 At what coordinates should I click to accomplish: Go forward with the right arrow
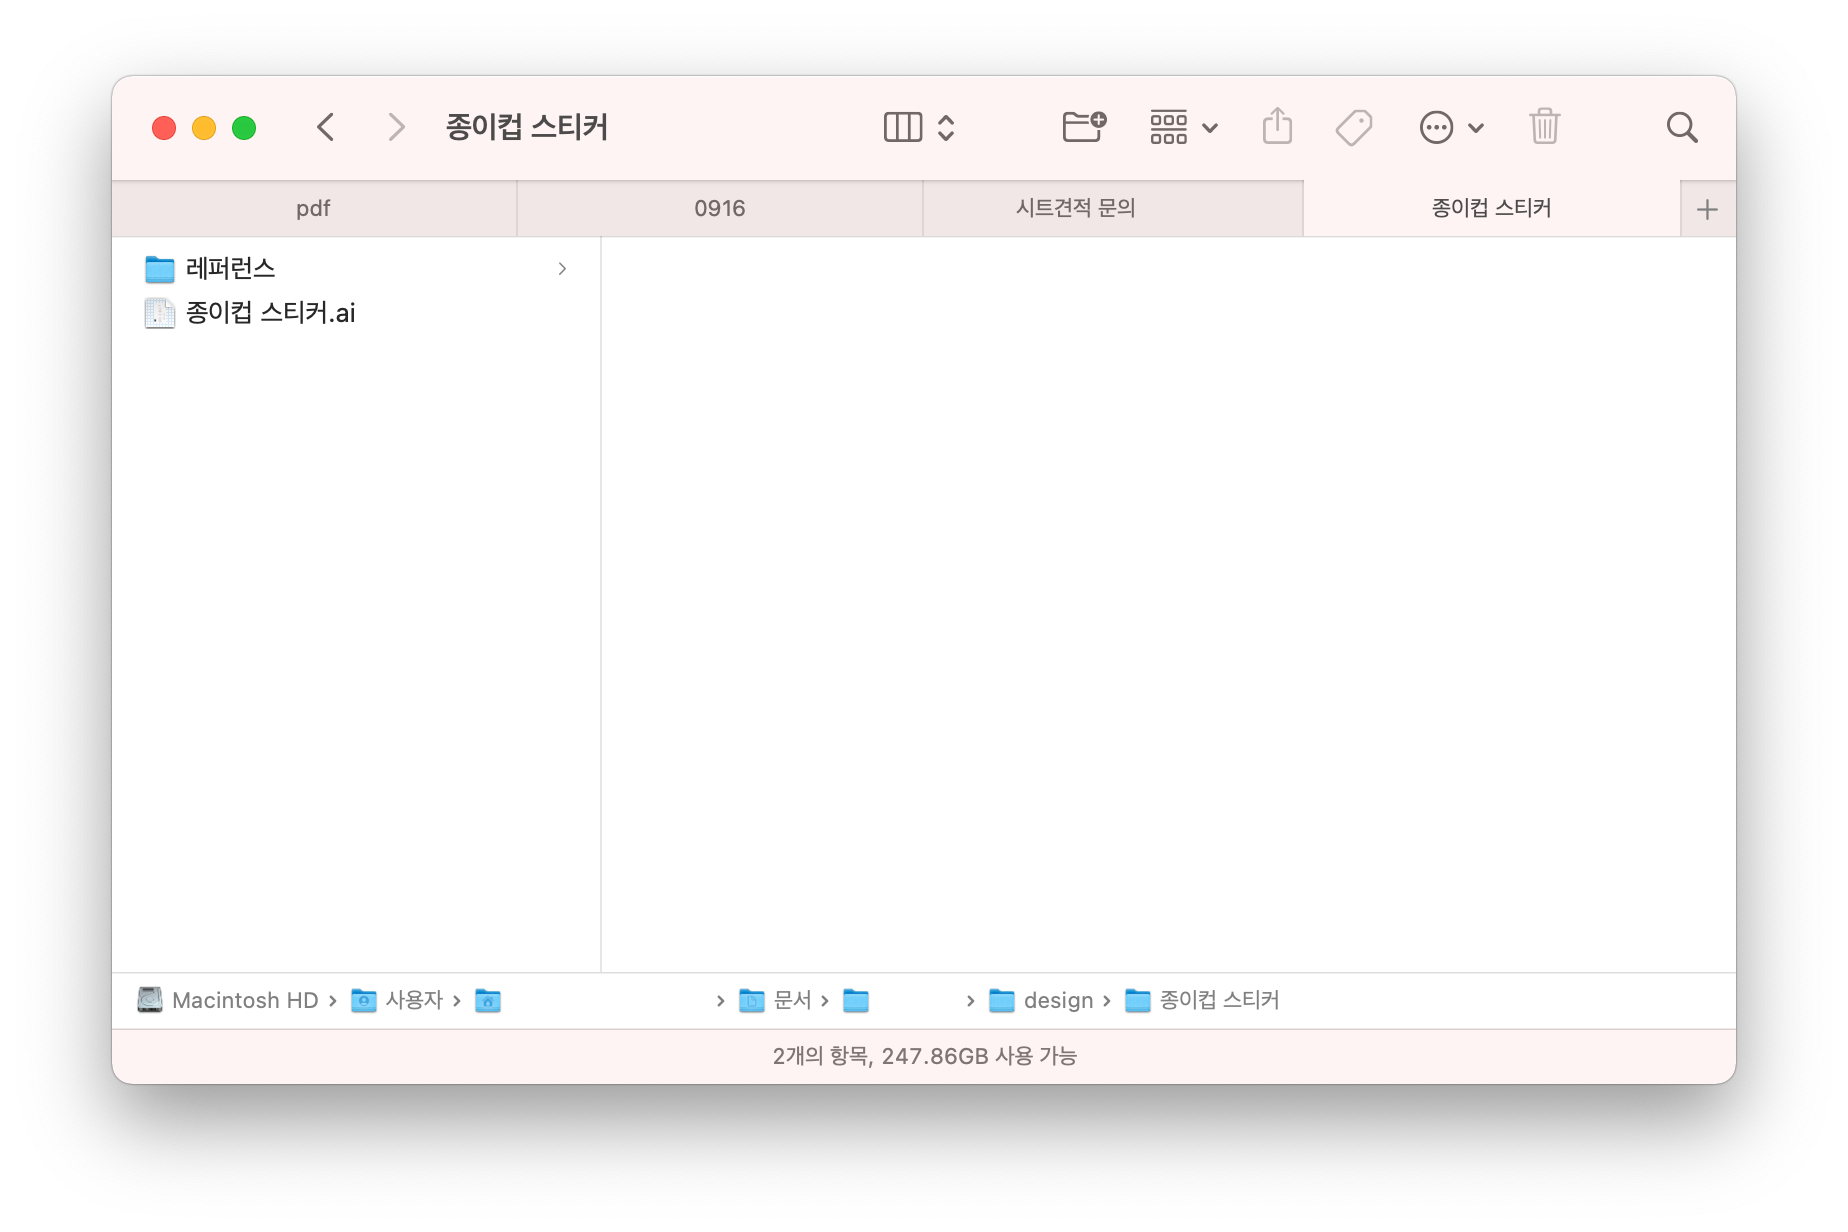pos(396,127)
